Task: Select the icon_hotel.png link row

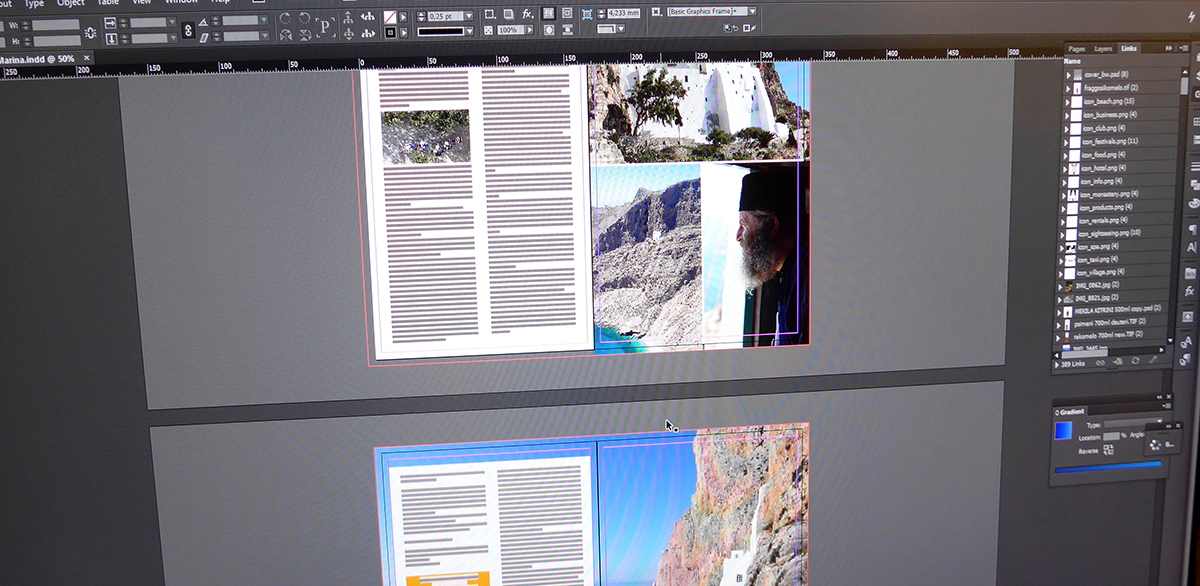Action: click(x=1120, y=168)
